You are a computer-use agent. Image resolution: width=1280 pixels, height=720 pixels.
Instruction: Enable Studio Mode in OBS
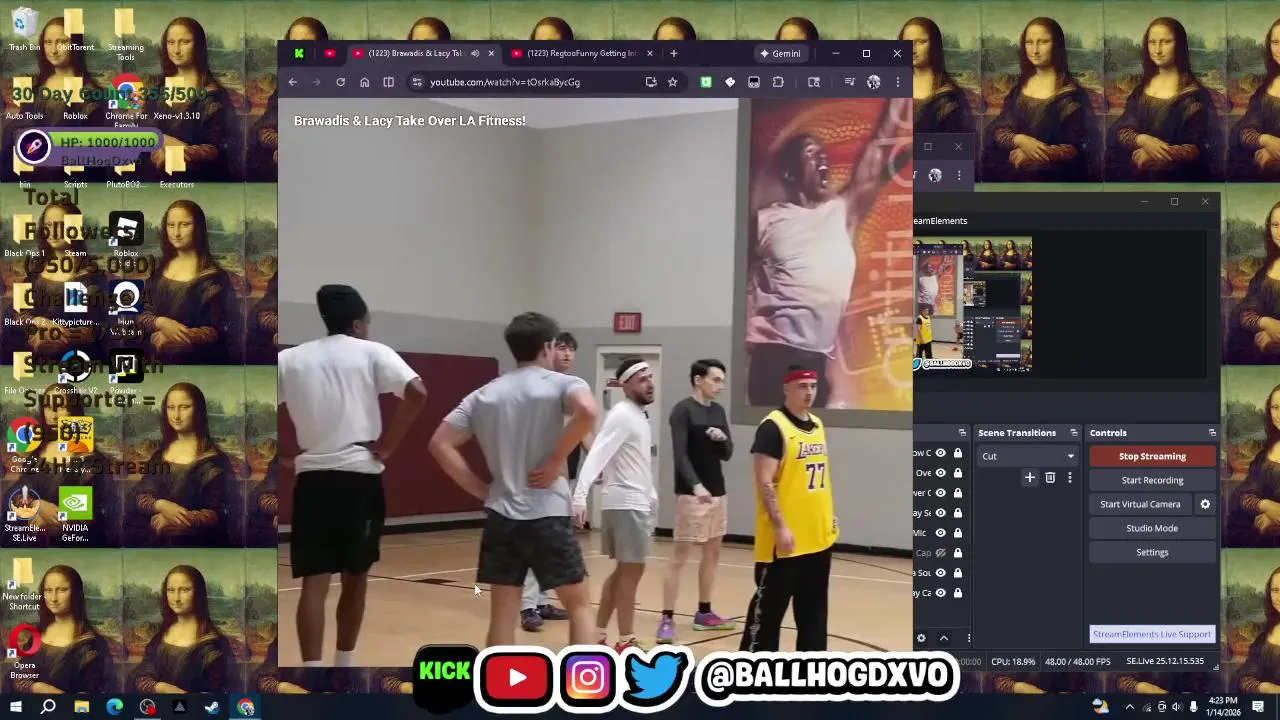1152,528
